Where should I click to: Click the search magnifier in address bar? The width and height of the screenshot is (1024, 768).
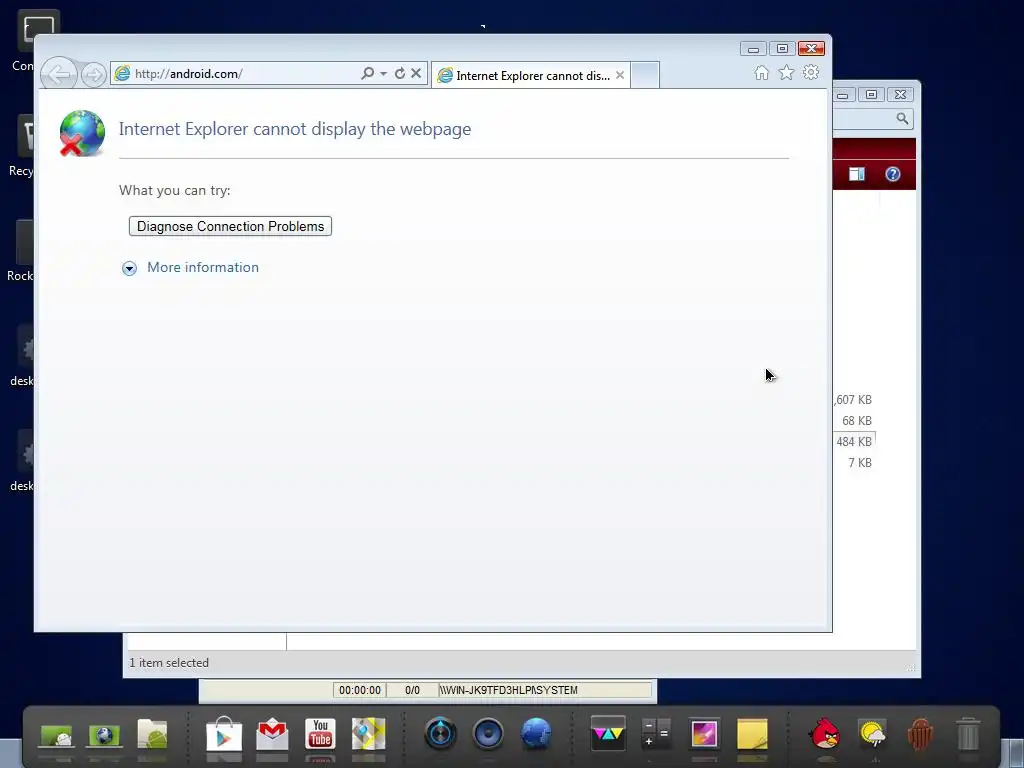coord(368,73)
